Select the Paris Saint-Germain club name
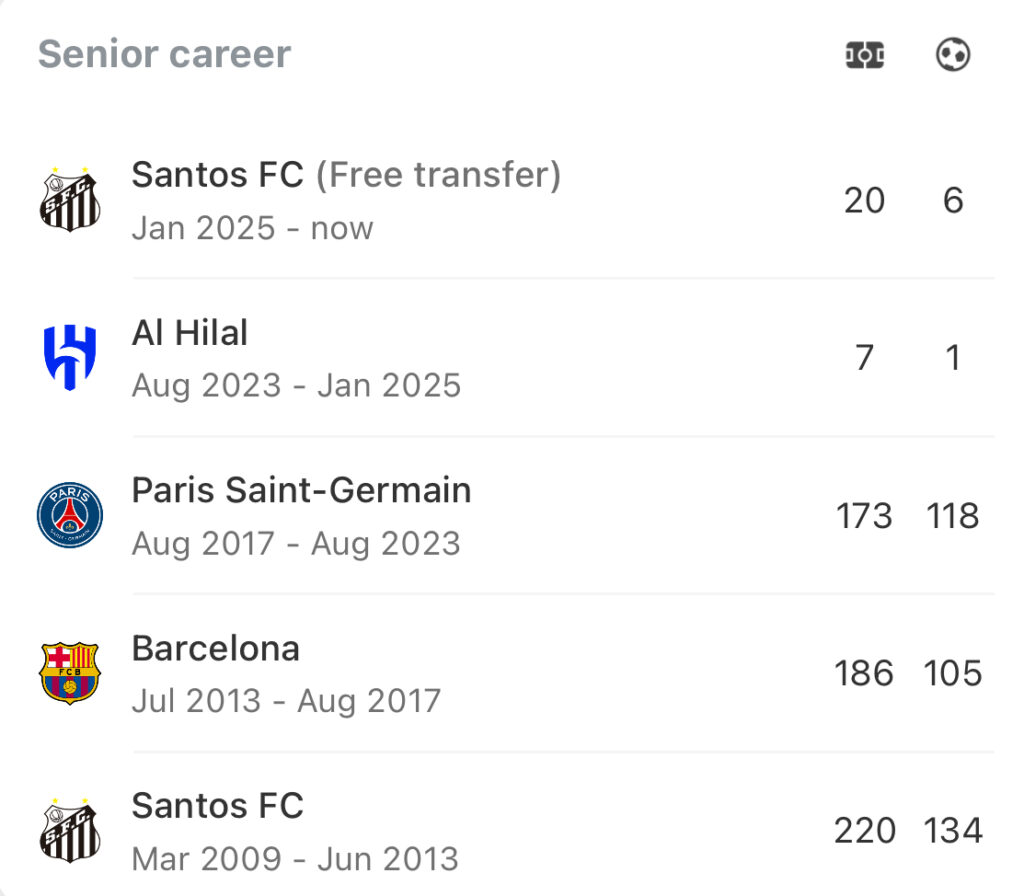 pos(301,490)
